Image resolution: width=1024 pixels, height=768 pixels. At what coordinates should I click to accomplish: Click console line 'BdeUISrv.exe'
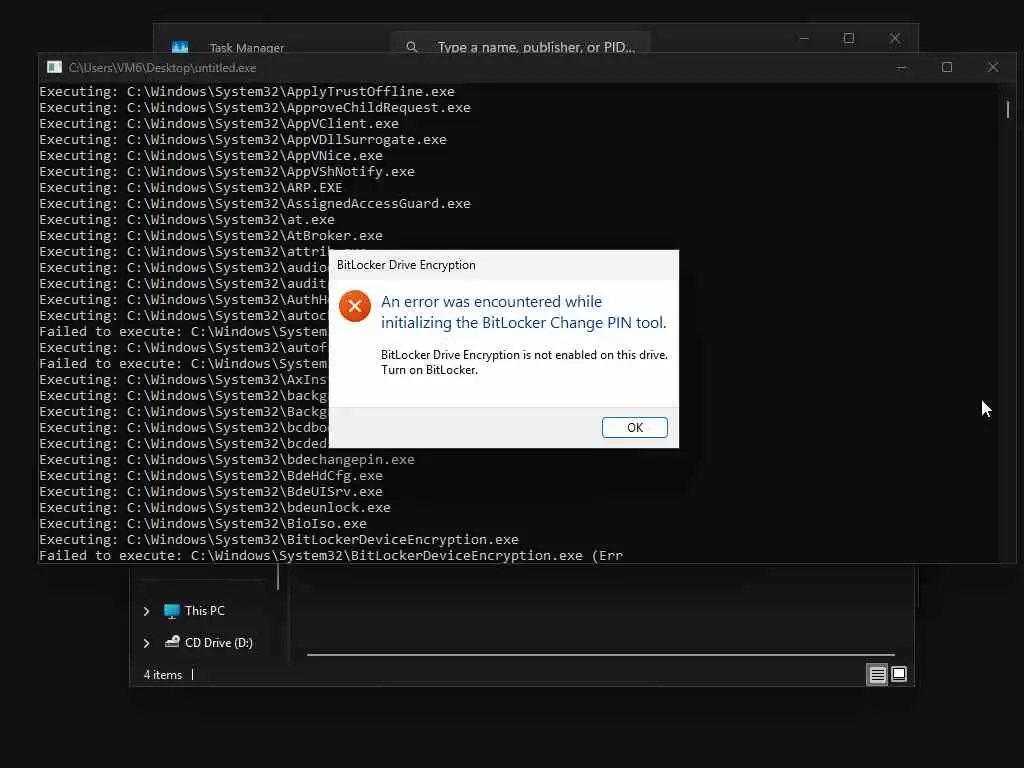[x=211, y=492]
